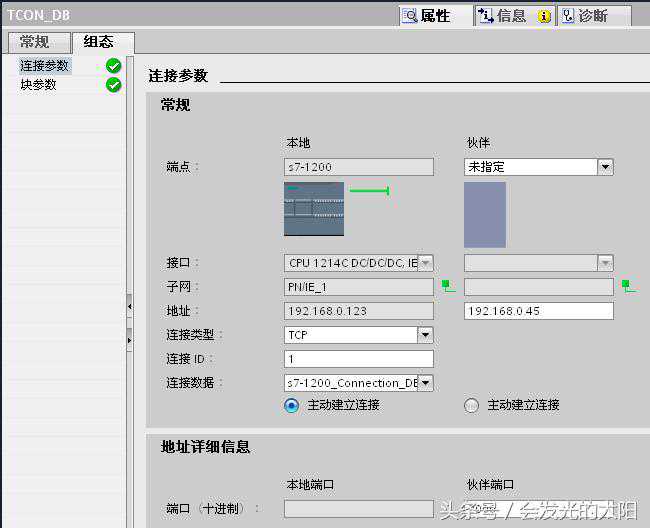The width and height of the screenshot is (650, 528).
Task: Open the 诊断 tab
Action: pyautogui.click(x=594, y=16)
